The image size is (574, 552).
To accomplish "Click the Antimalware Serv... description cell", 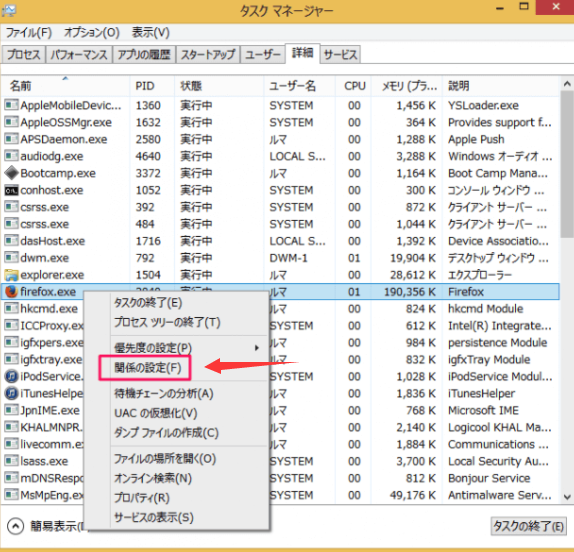I will point(499,495).
